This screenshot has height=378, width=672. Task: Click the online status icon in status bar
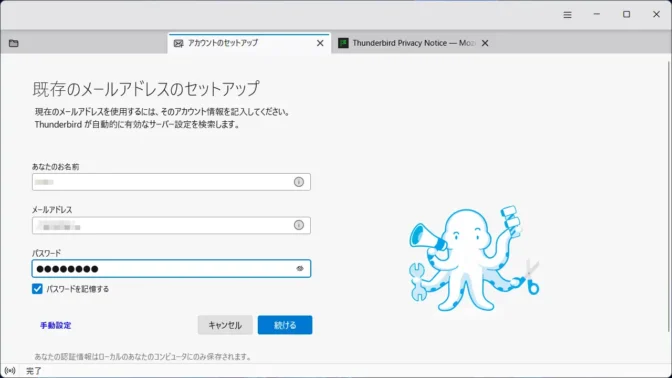click(x=10, y=371)
